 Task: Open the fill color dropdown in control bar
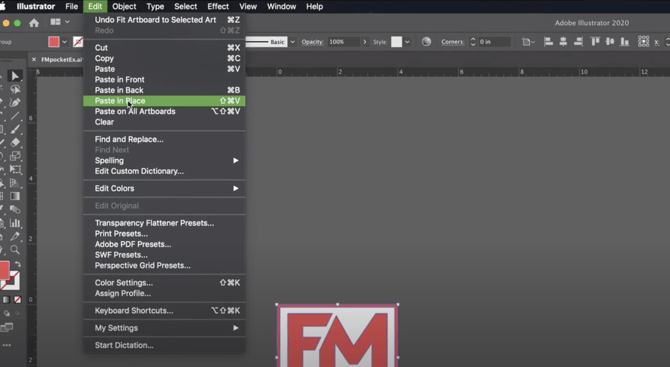tap(64, 42)
